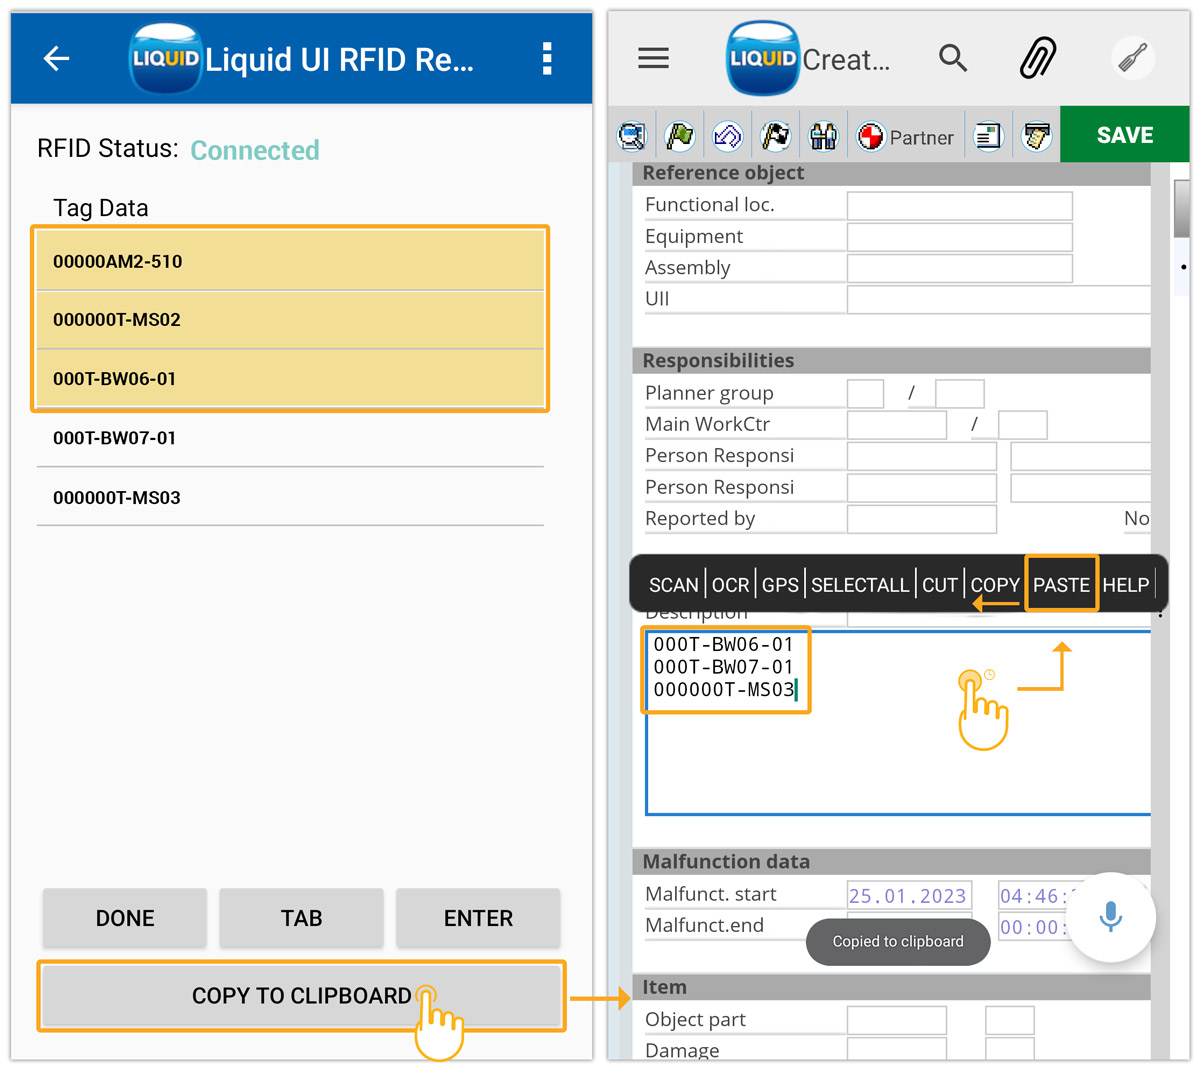This screenshot has height=1070, width=1200.
Task: Deselect the highlighted tag 000000T-MS02
Action: (290, 319)
